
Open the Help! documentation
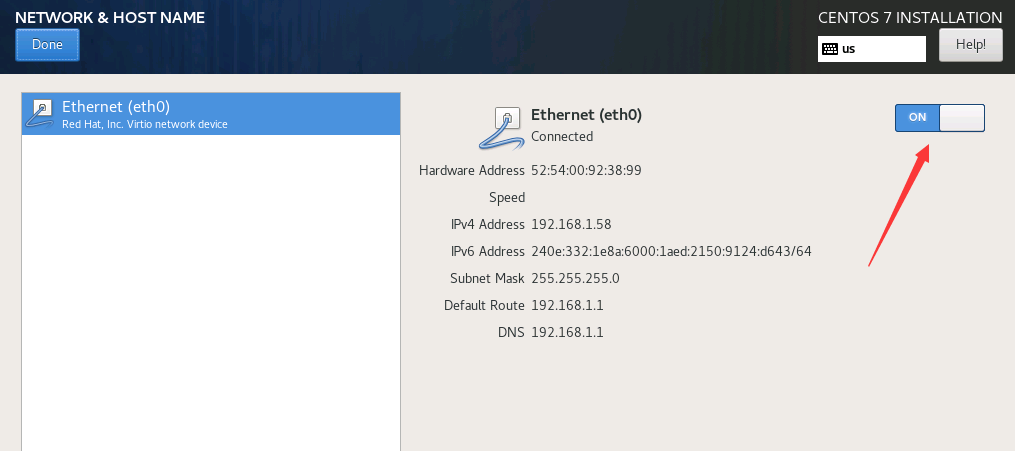pyautogui.click(x=970, y=45)
